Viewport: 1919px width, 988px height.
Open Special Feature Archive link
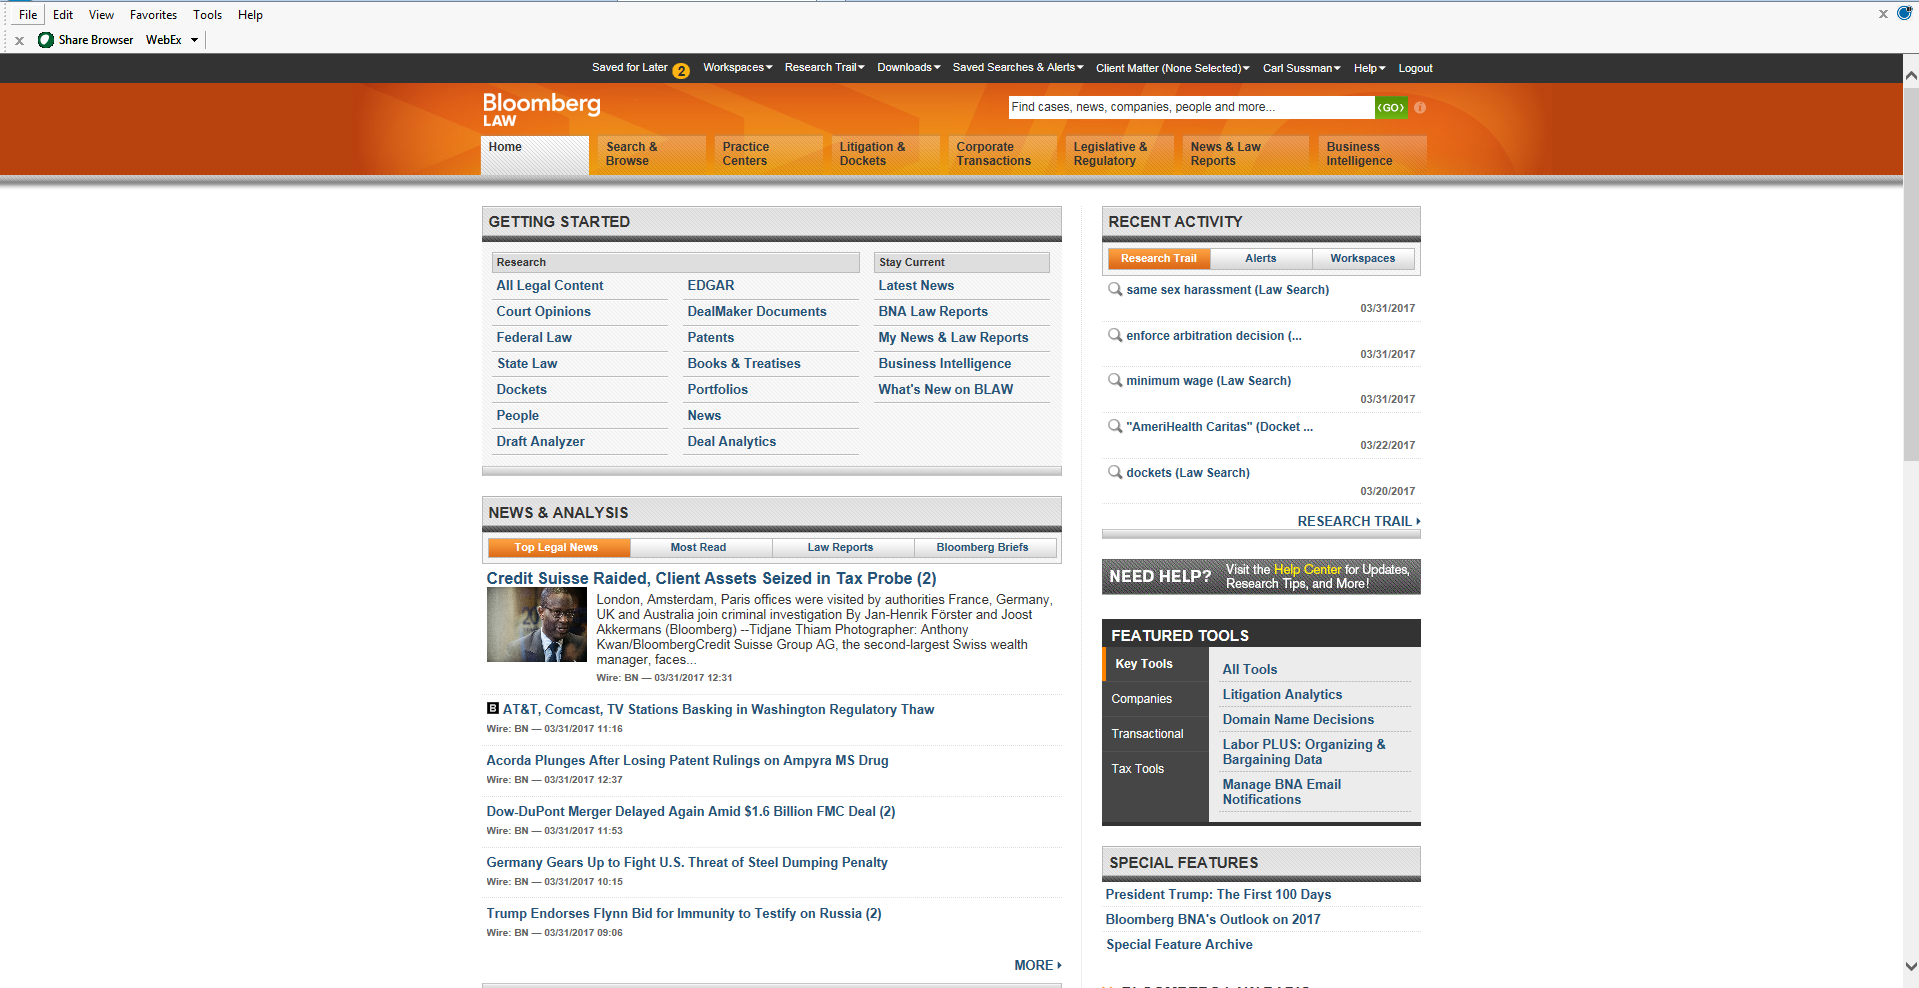pos(1179,944)
